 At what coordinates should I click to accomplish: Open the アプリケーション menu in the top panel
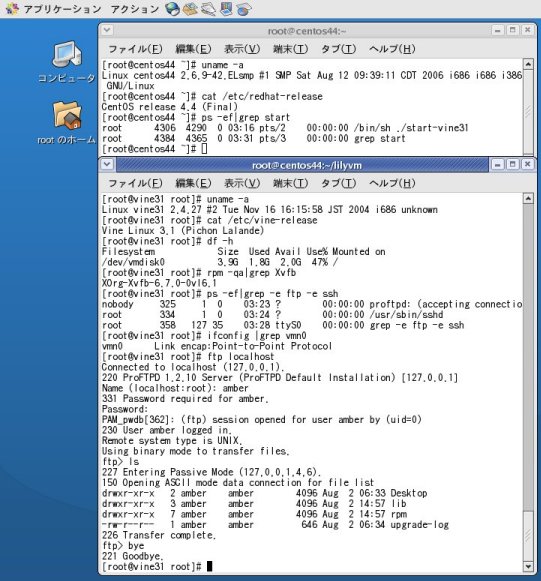pos(62,9)
